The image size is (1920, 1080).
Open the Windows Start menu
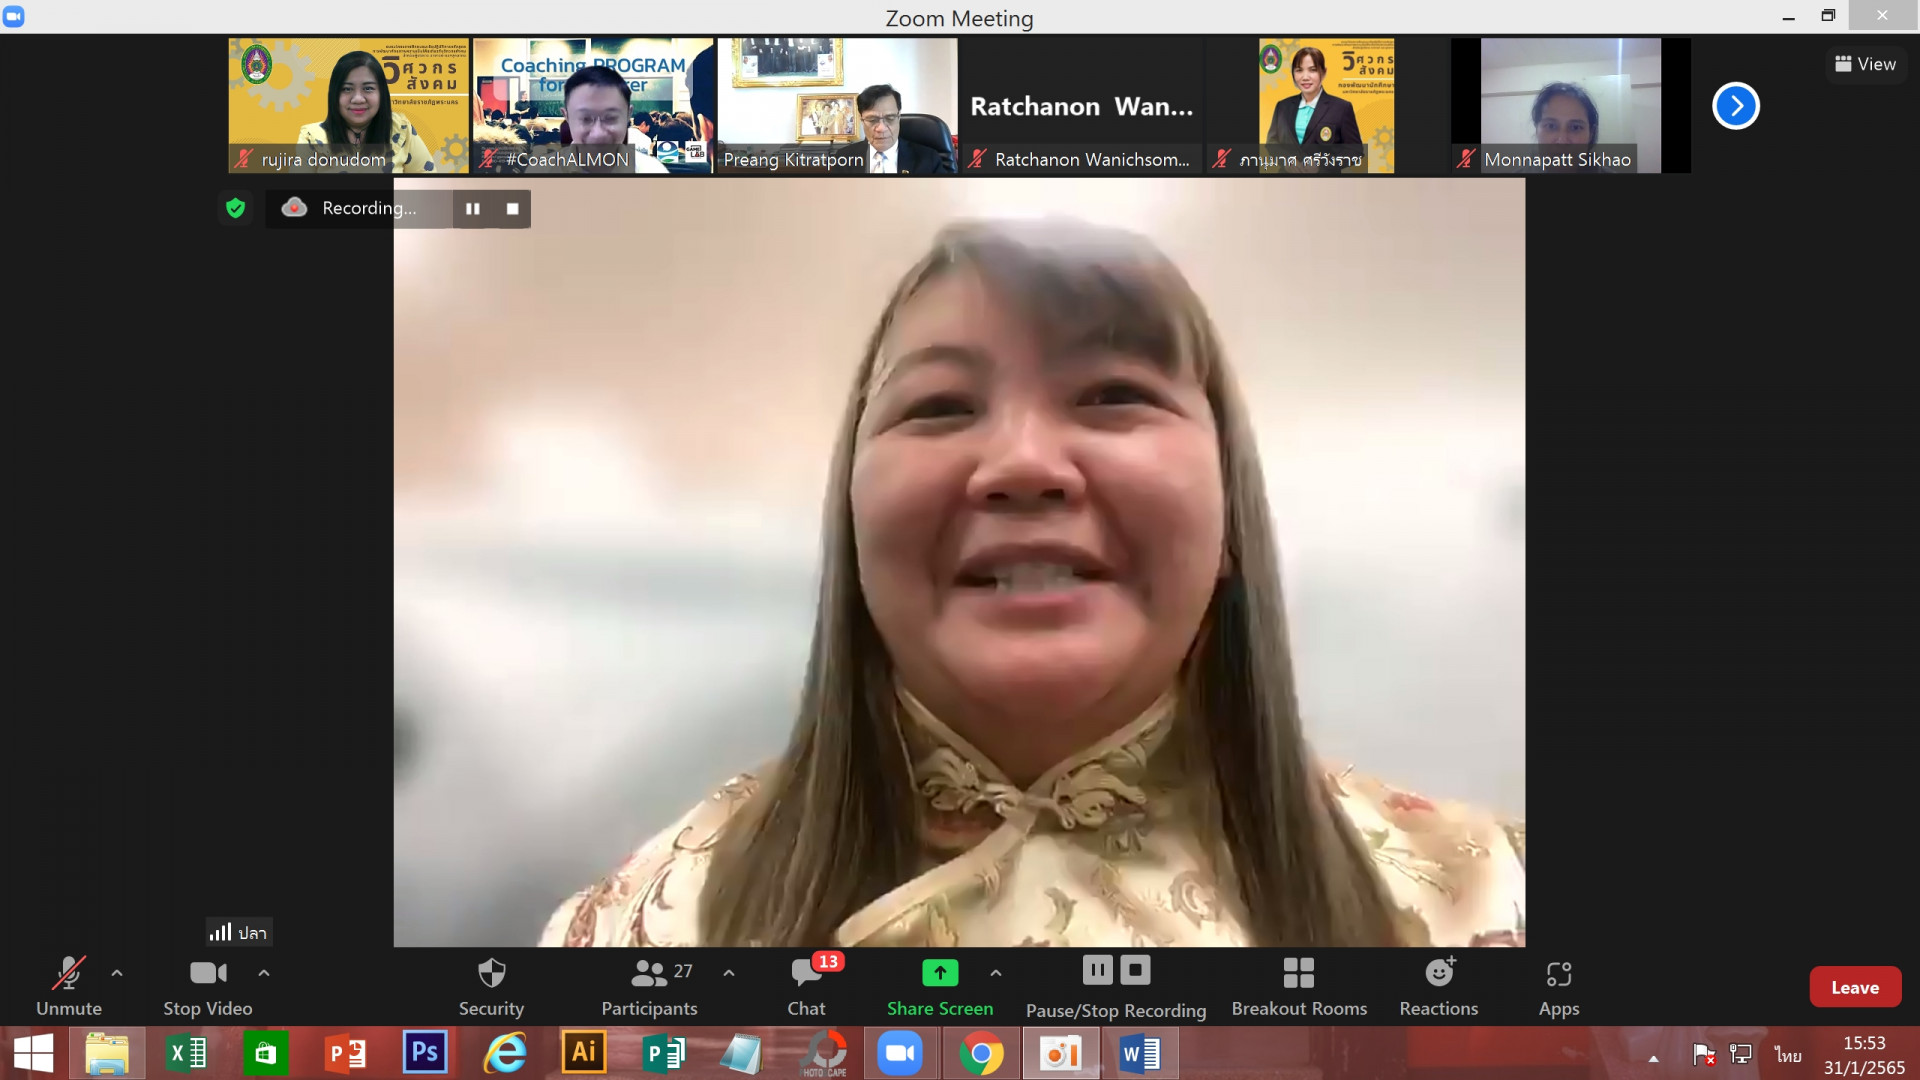33,1054
